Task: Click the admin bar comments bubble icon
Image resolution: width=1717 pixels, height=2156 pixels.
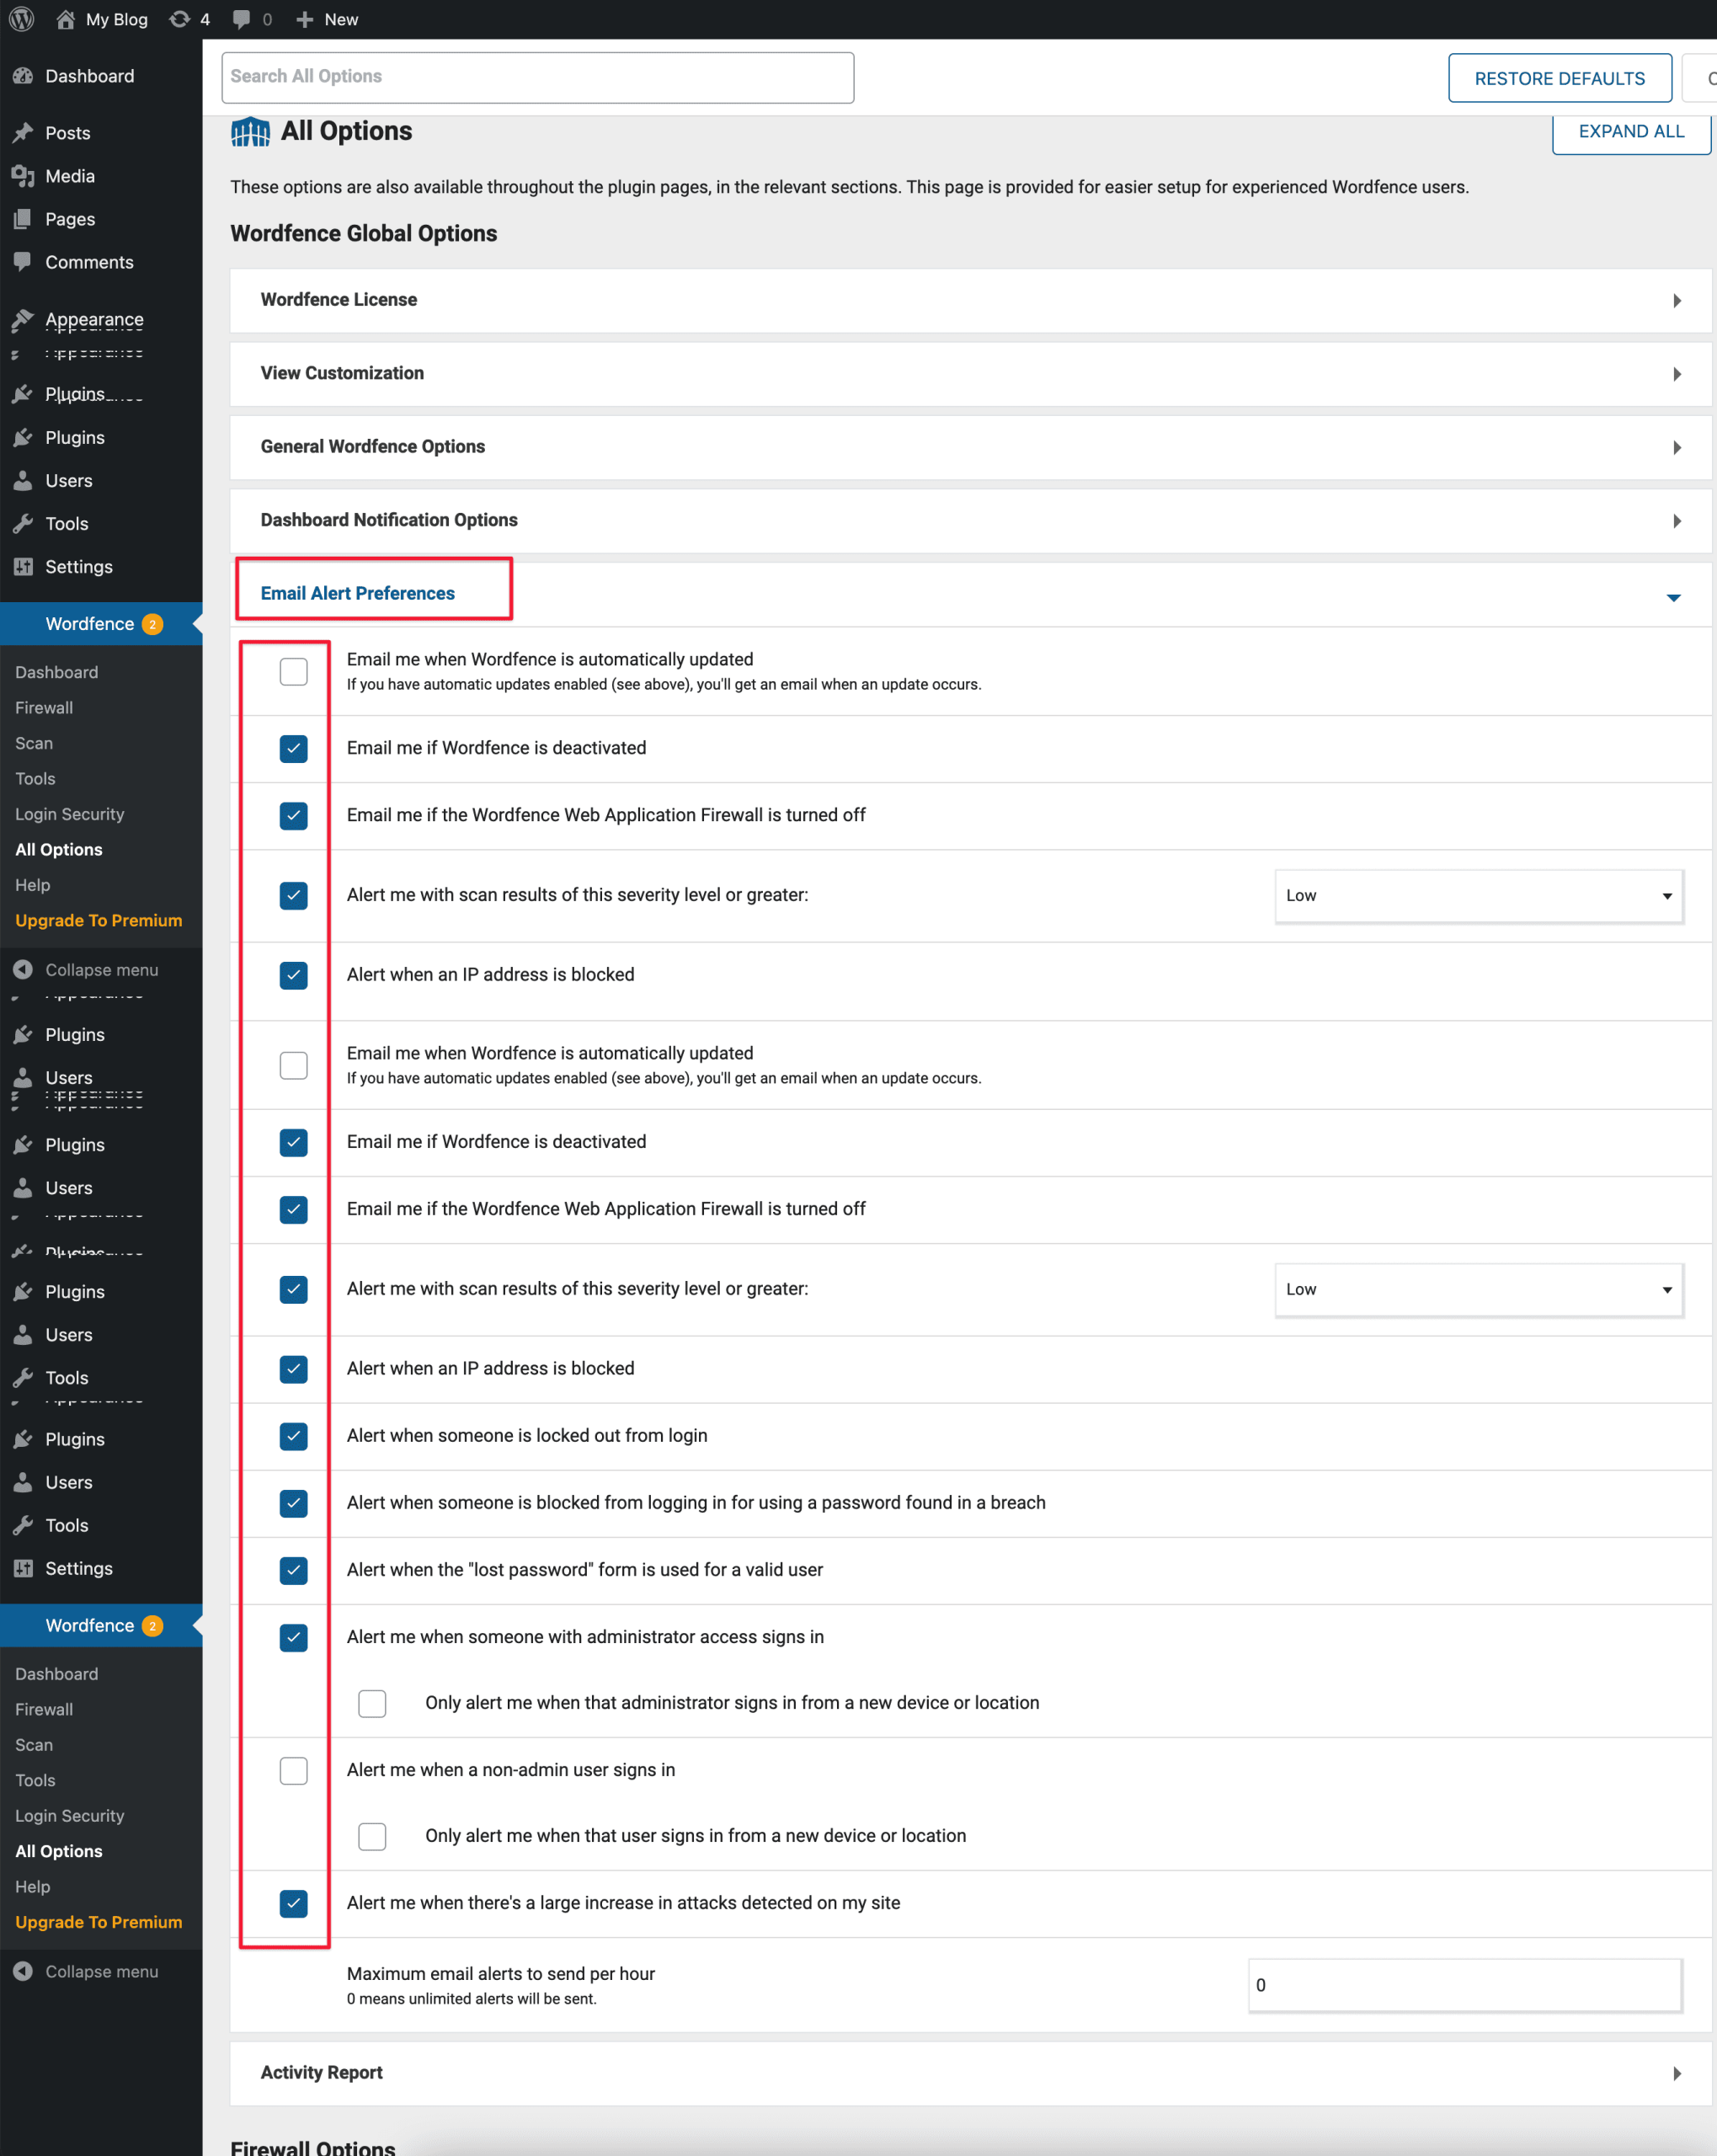Action: [x=241, y=19]
